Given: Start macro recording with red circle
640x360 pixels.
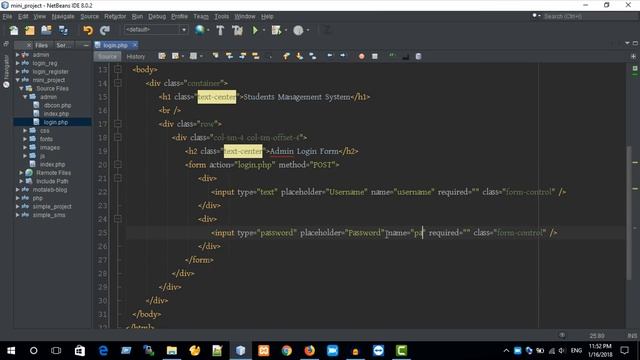Looking at the screenshot, I should point(361,56).
